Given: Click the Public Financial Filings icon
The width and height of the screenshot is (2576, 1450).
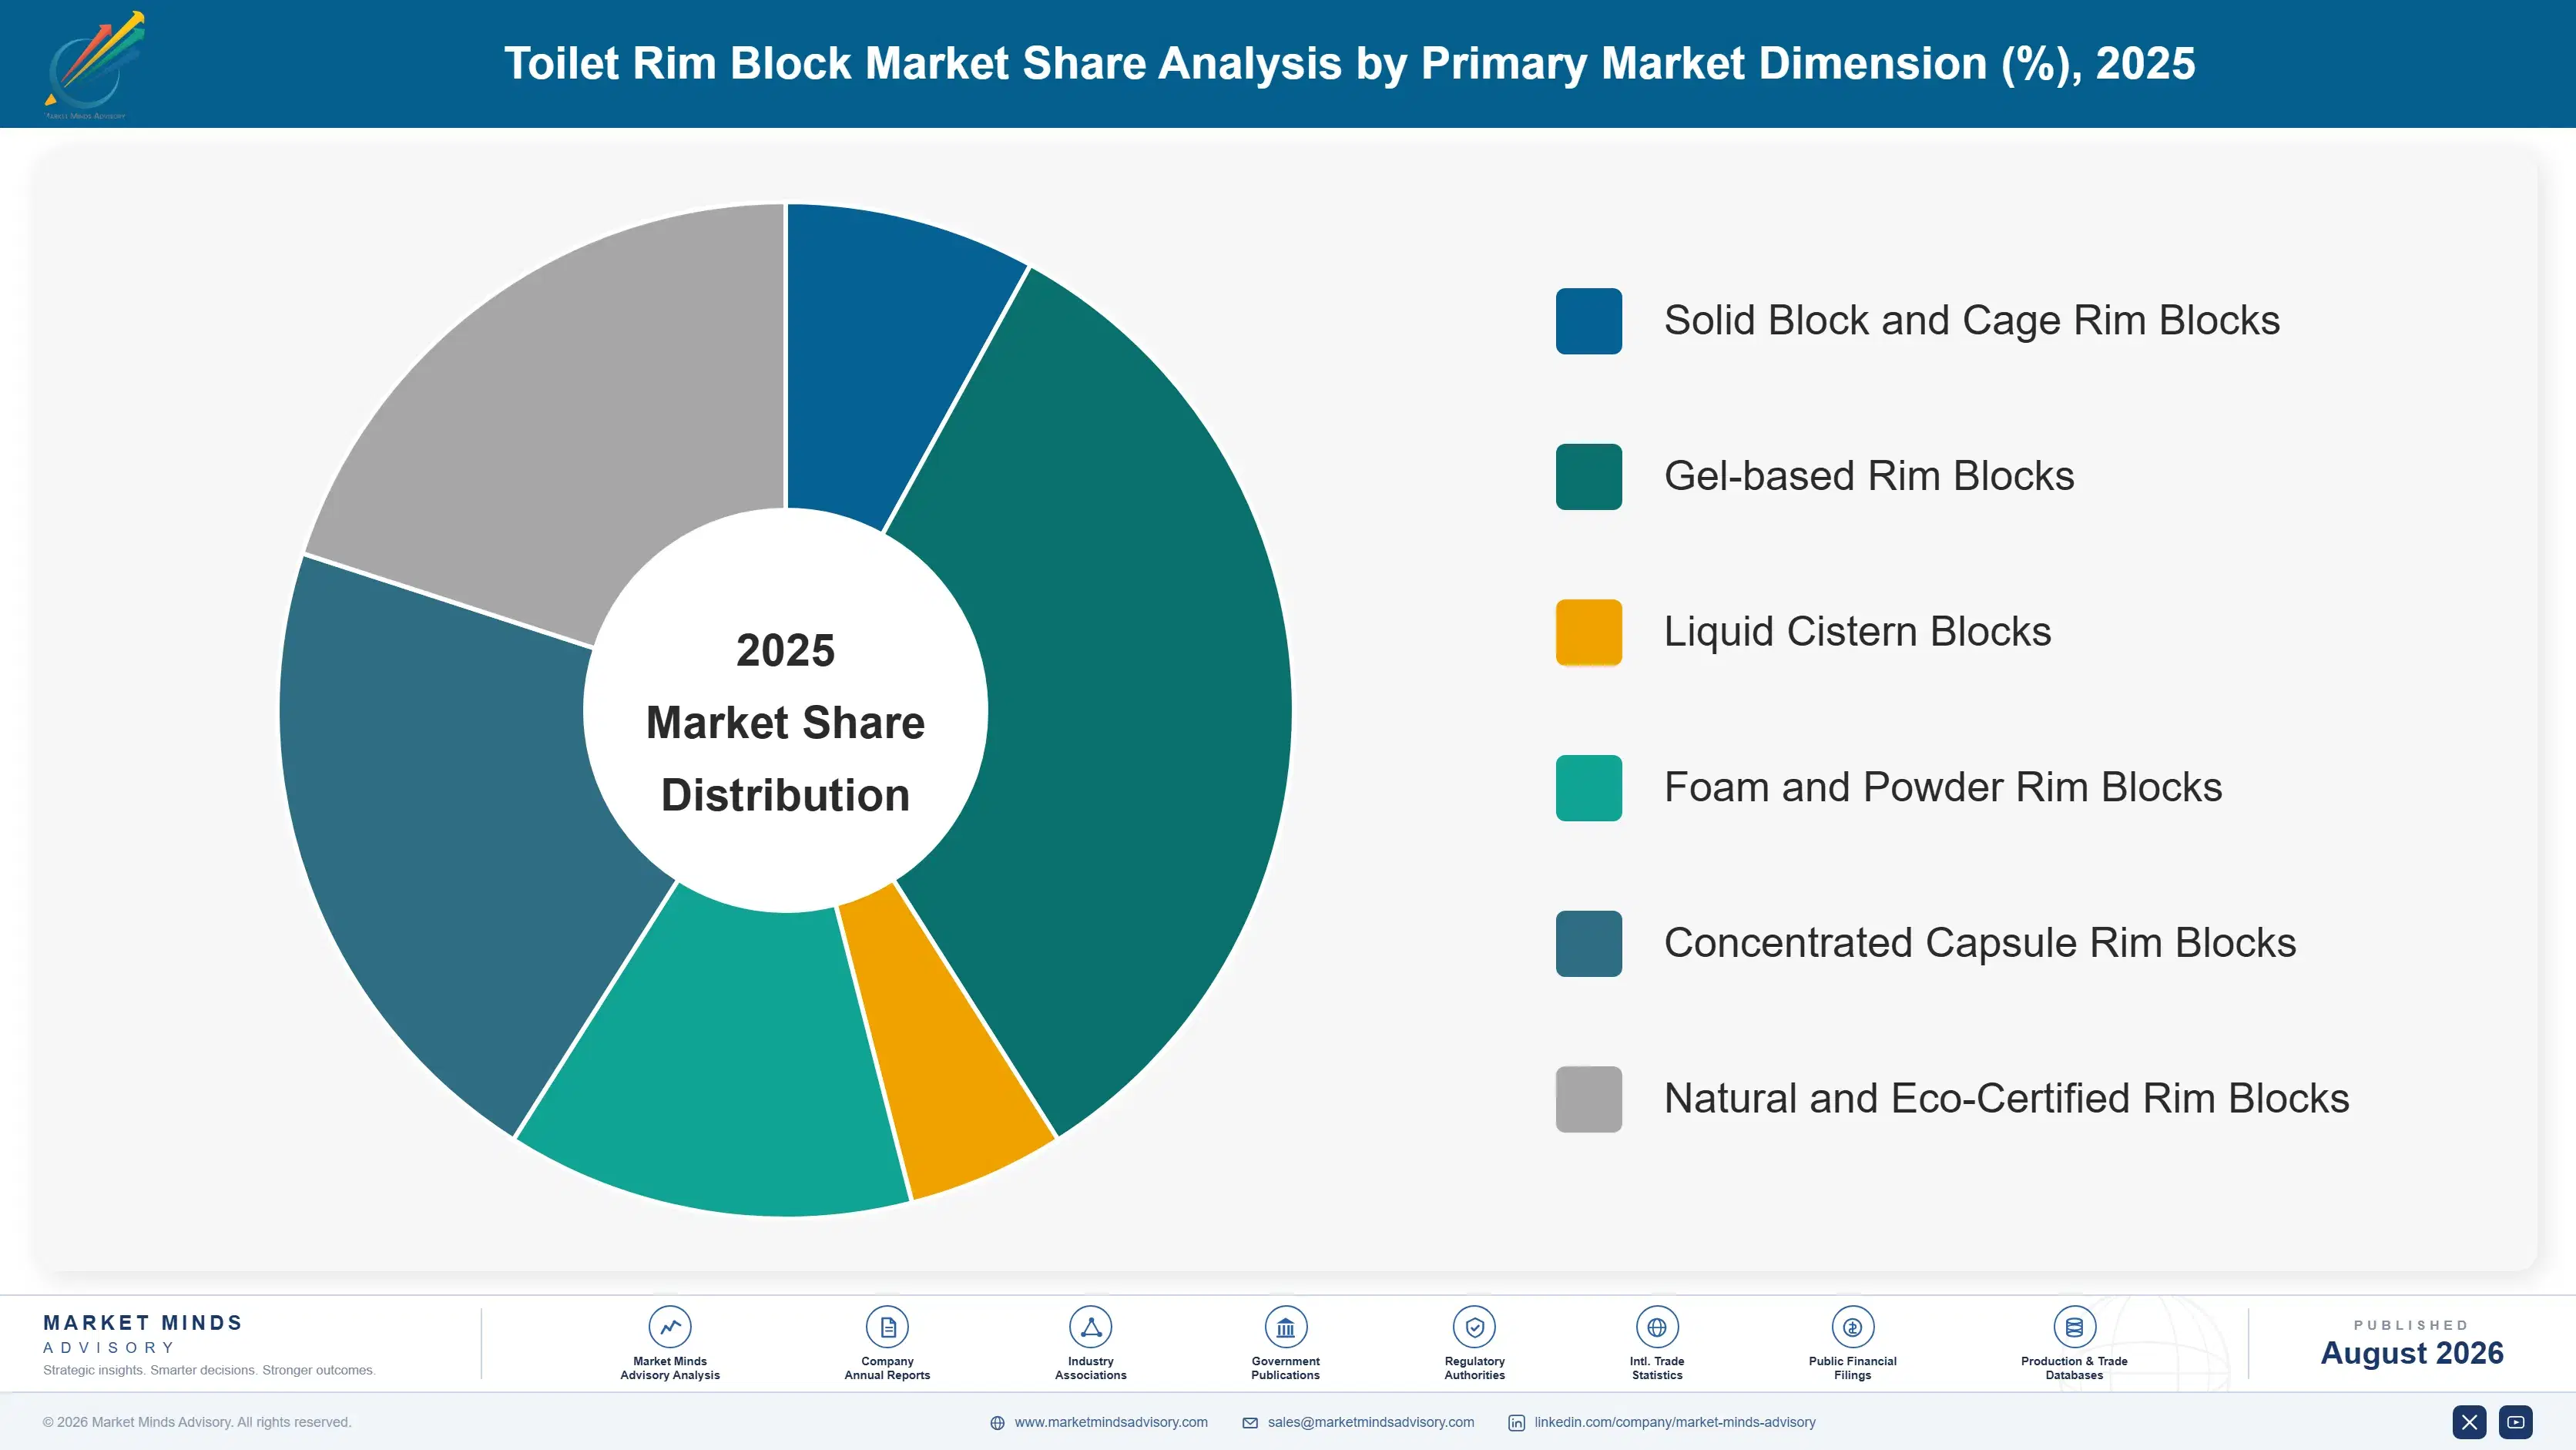Looking at the screenshot, I should pos(1852,1327).
